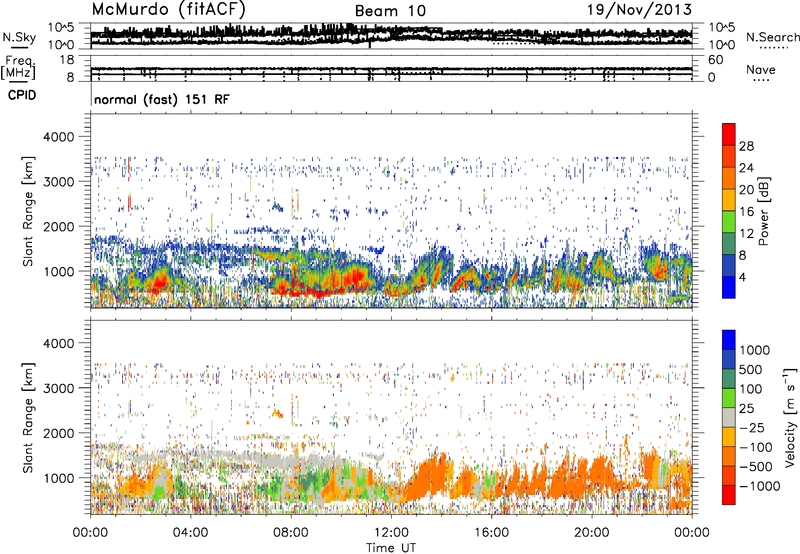This screenshot has height=554, width=800.
Task: Click the 16 tick on Power colorbar
Action: pos(746,212)
